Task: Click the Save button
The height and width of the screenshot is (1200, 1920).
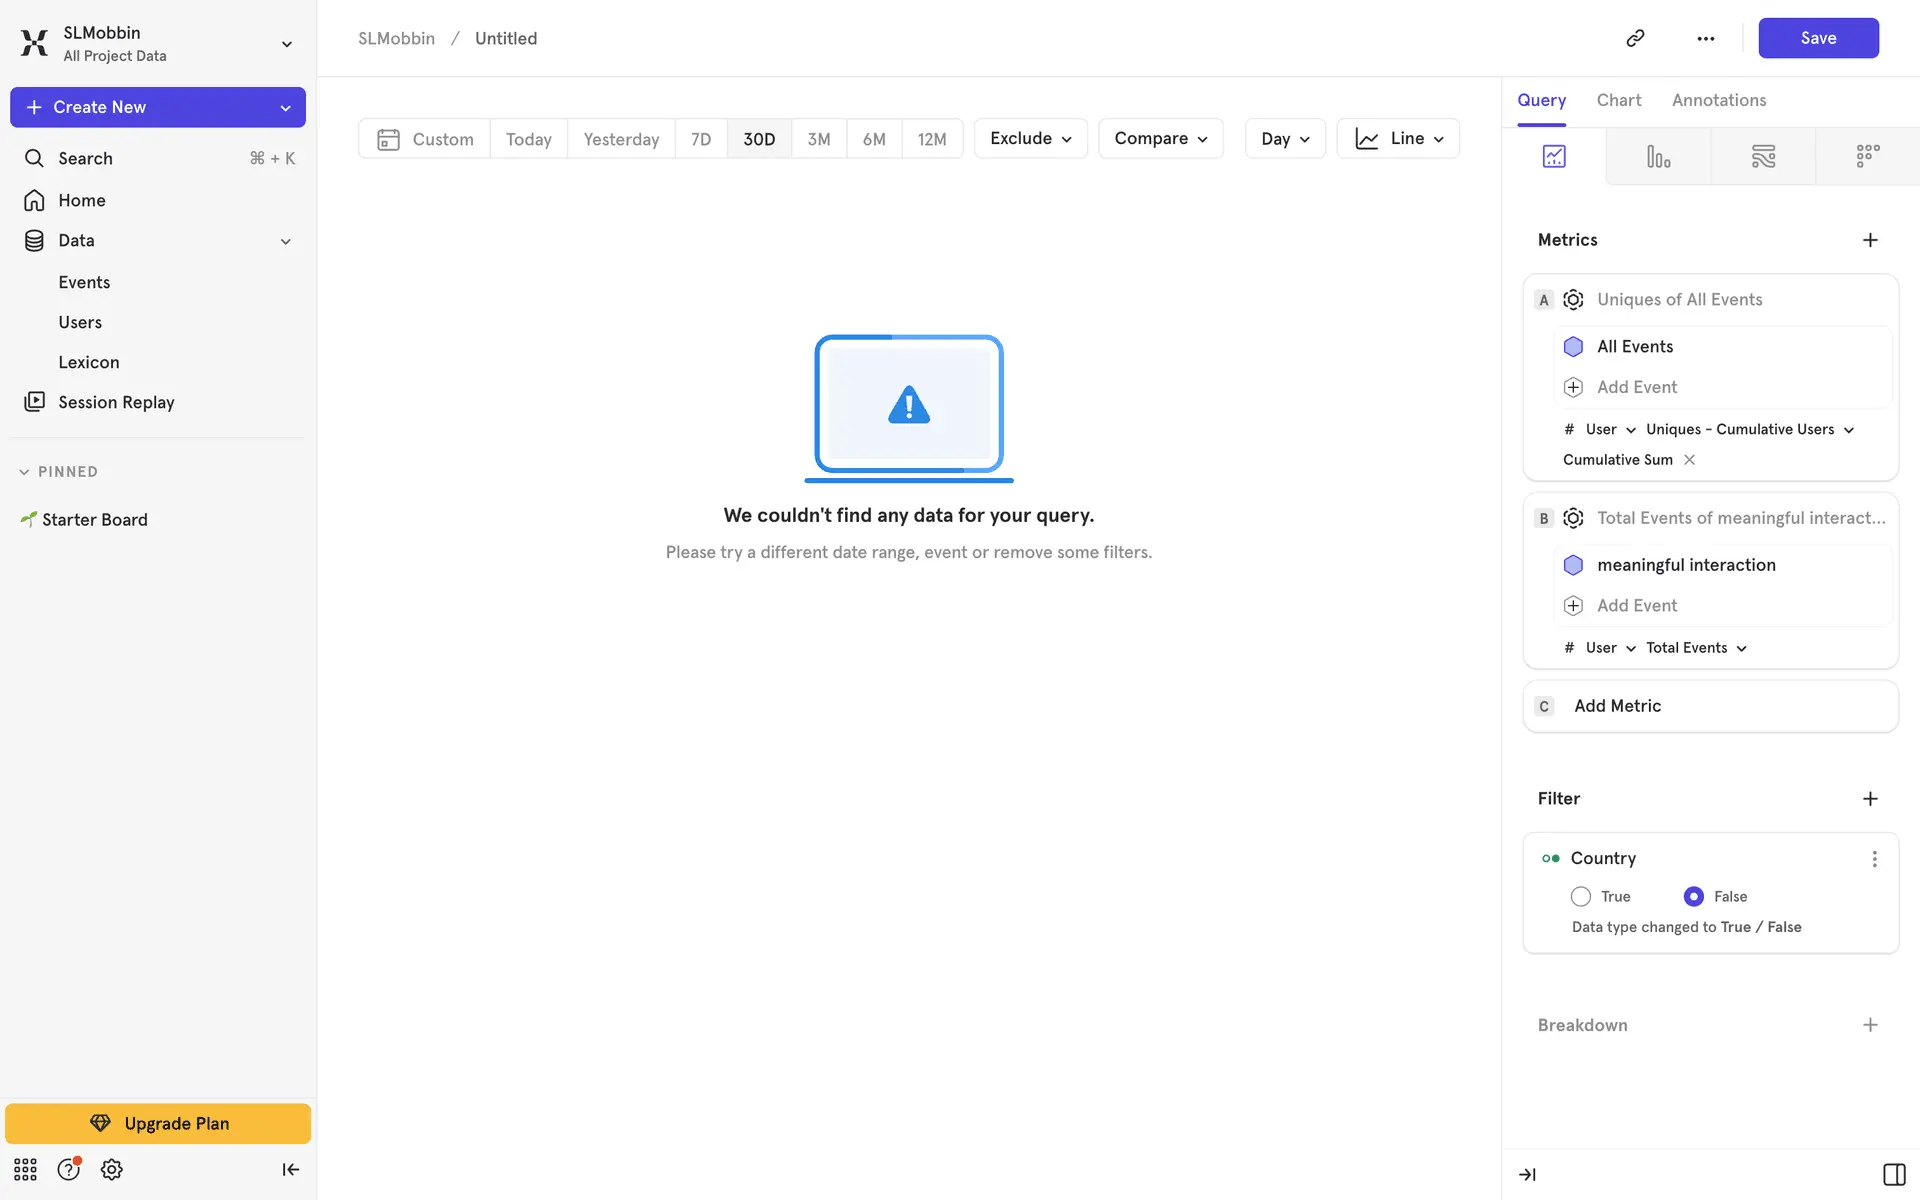Action: [x=1817, y=38]
